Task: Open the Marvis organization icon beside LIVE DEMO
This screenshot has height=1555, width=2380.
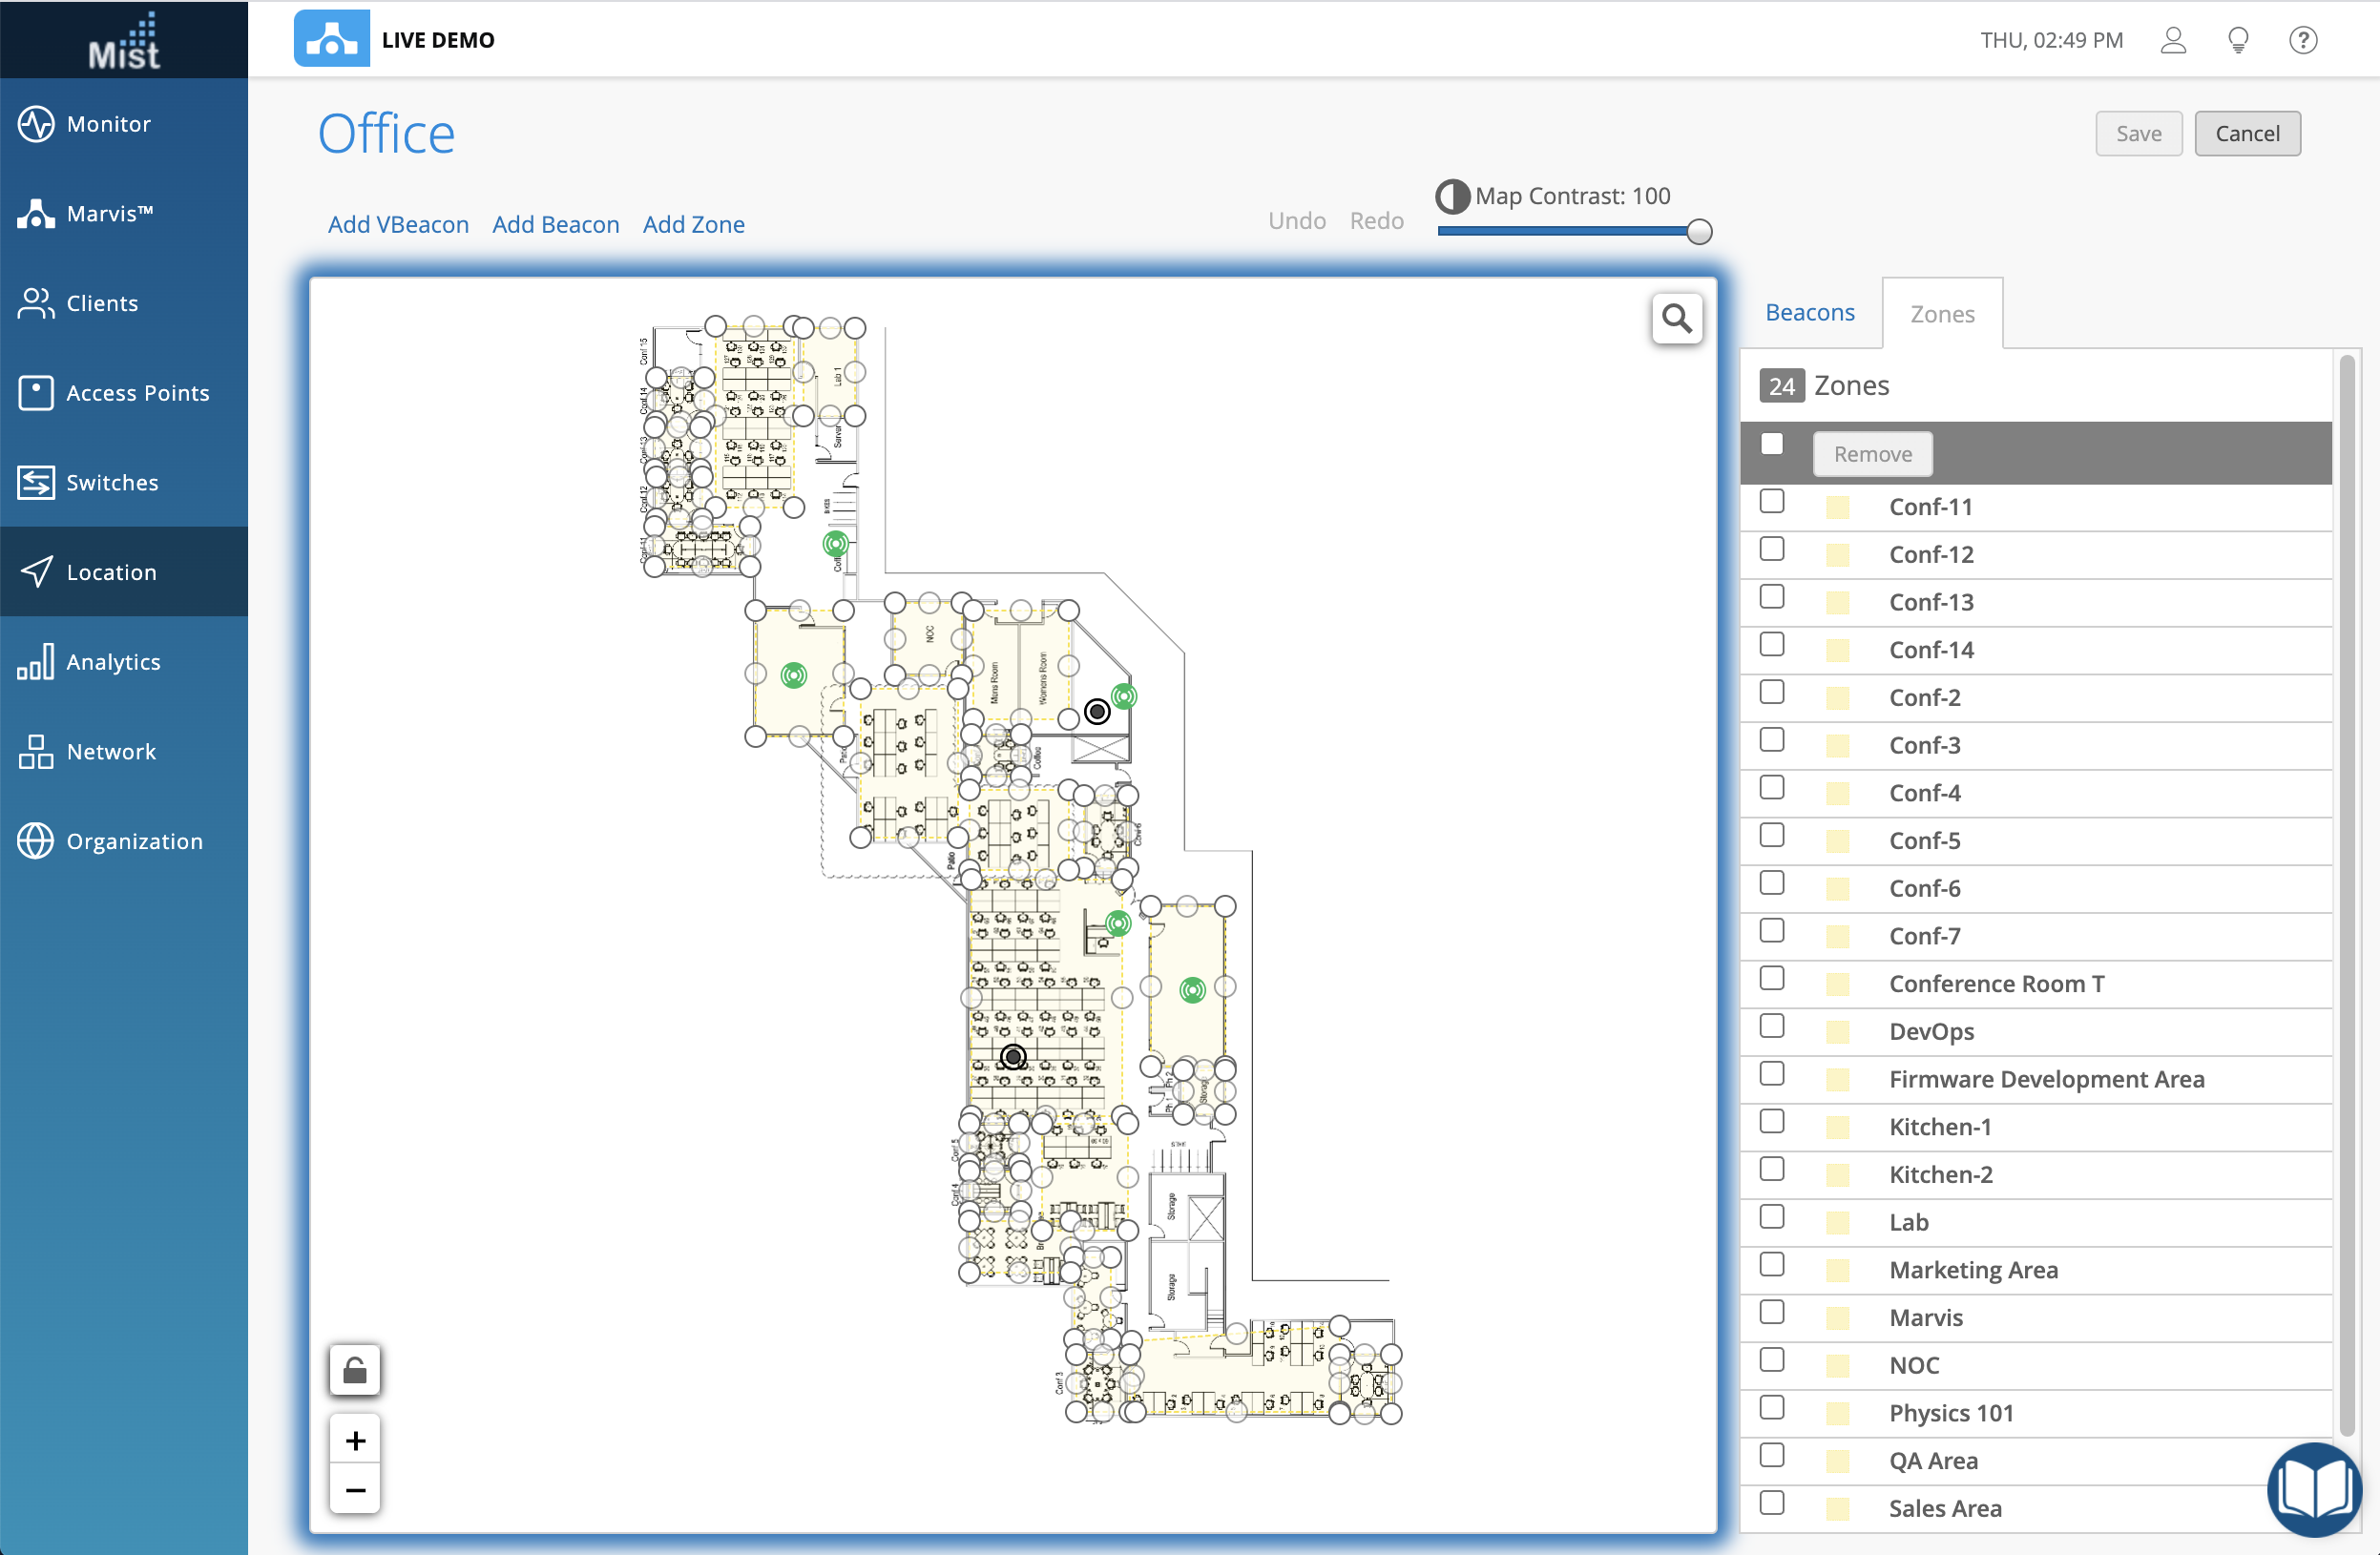Action: [x=331, y=40]
